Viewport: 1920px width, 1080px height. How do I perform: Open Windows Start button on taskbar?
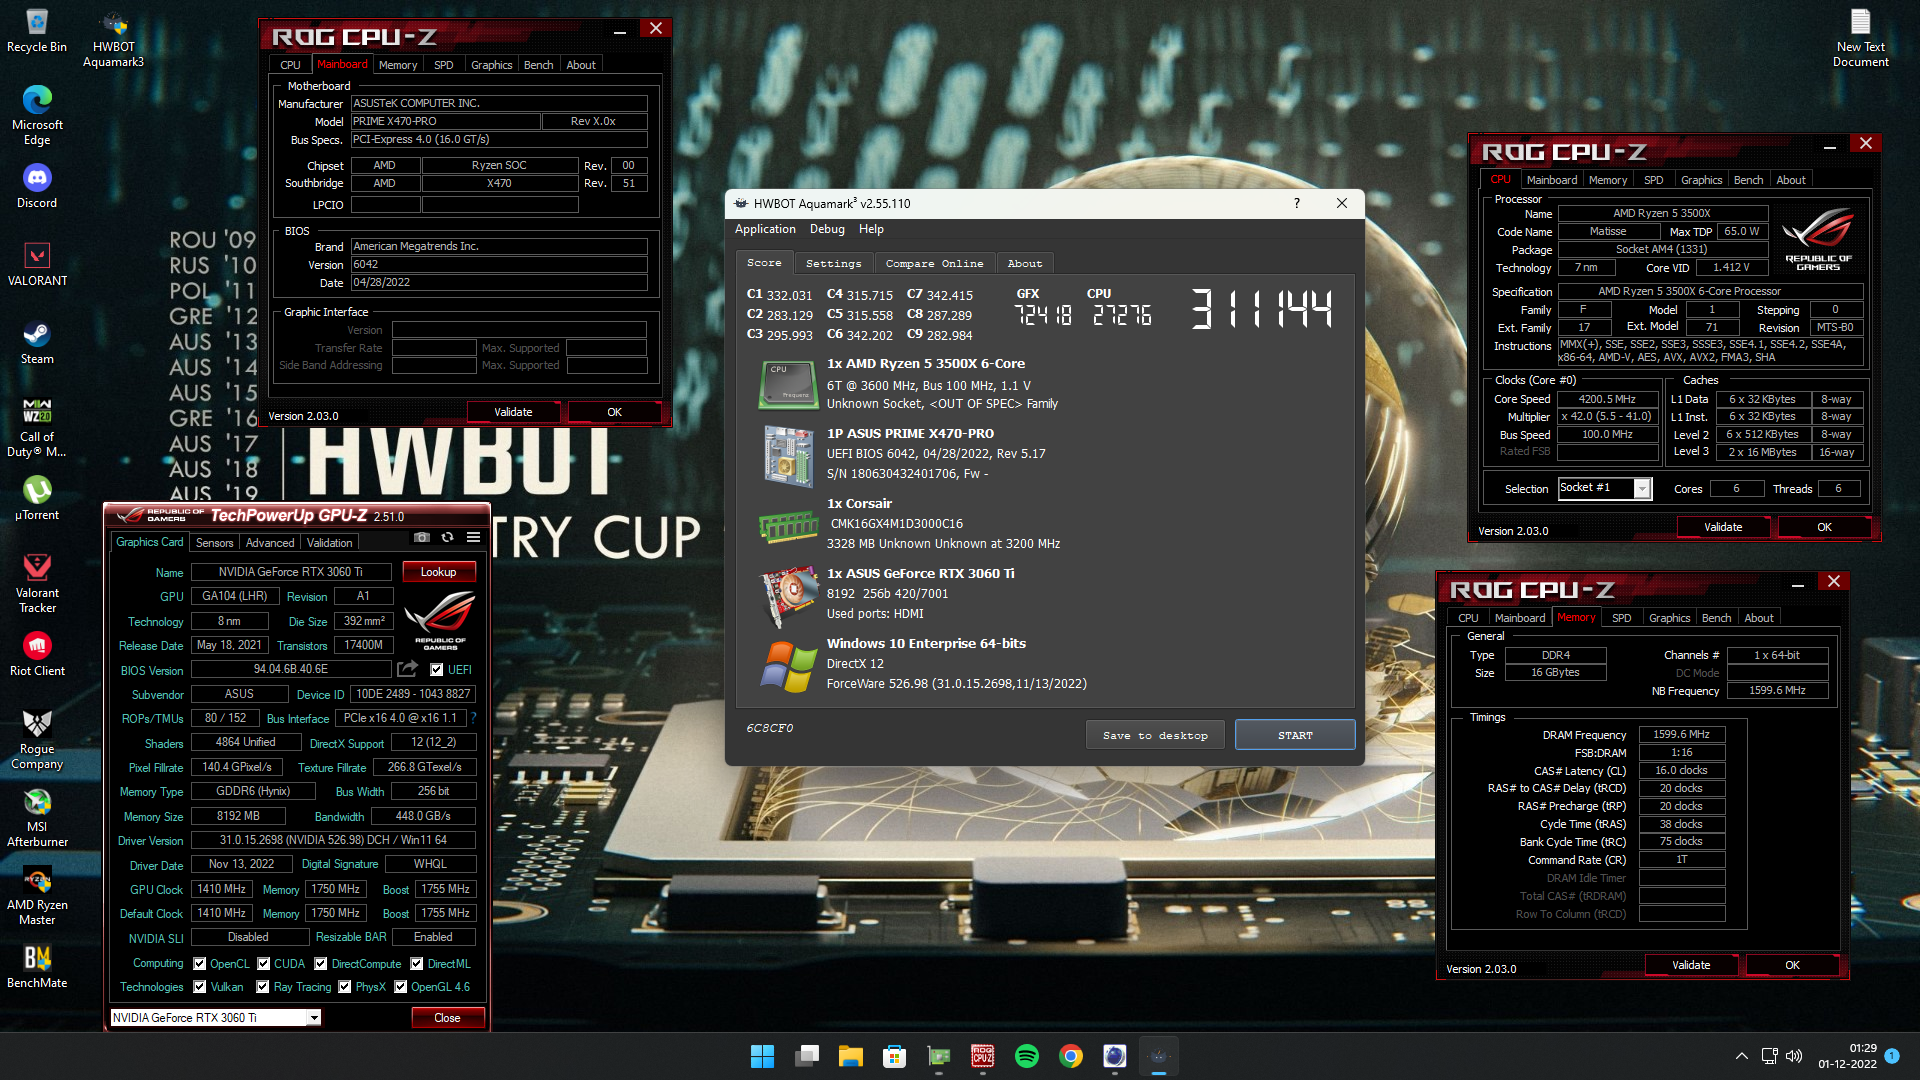pyautogui.click(x=762, y=1056)
